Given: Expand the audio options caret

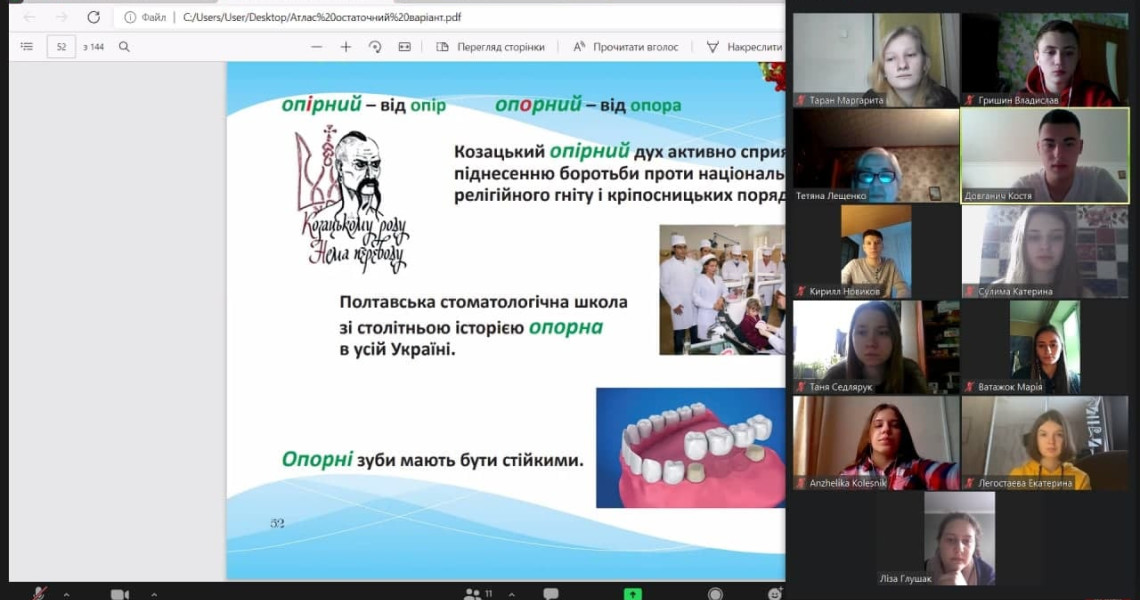Looking at the screenshot, I should [66, 594].
